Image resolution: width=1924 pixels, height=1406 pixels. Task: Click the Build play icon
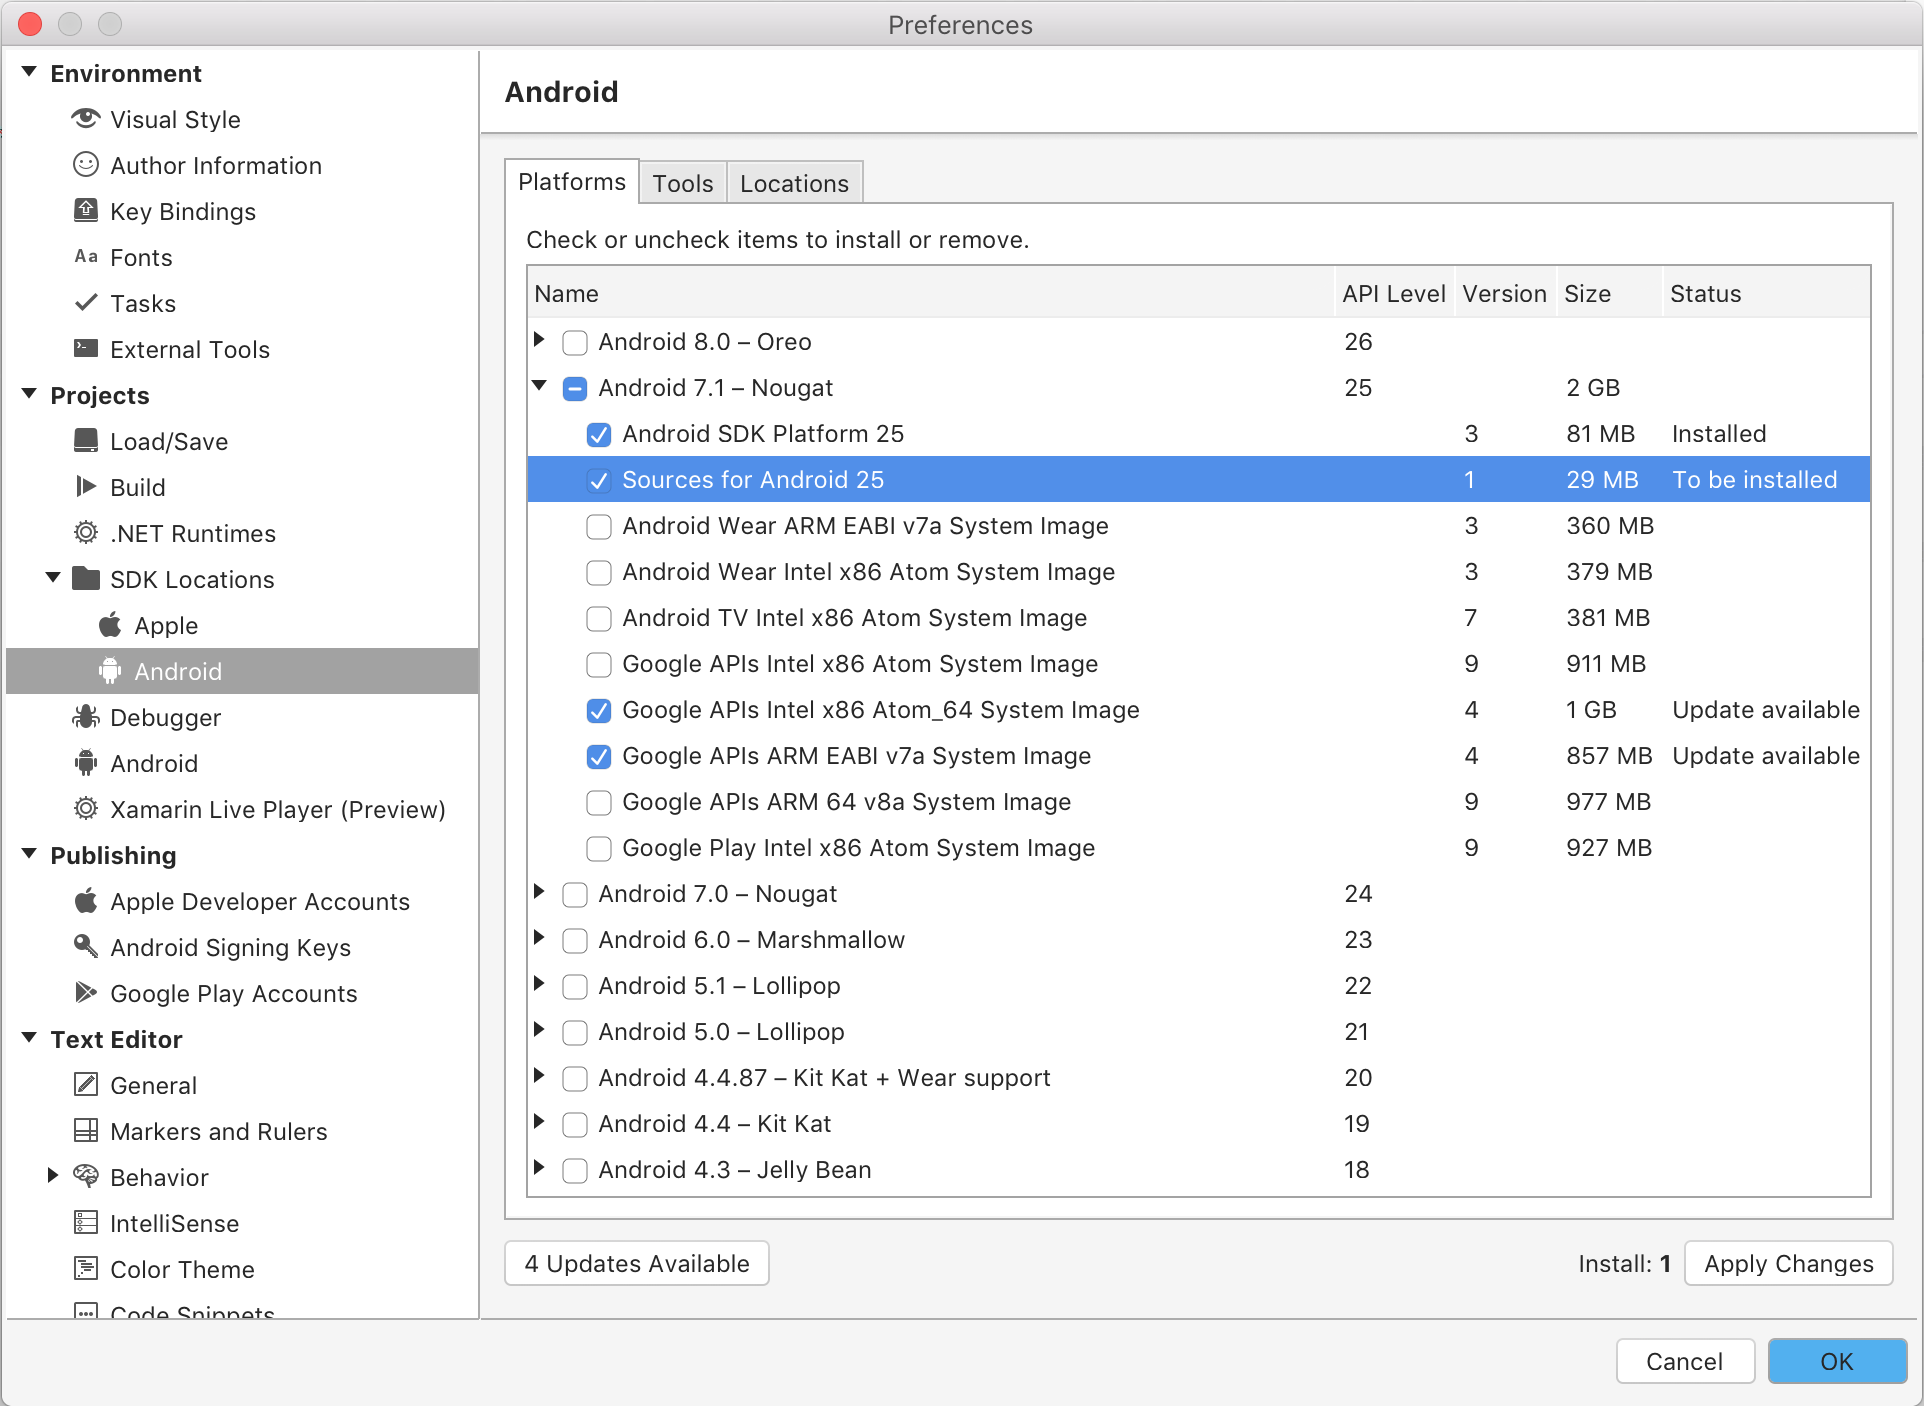pyautogui.click(x=86, y=487)
